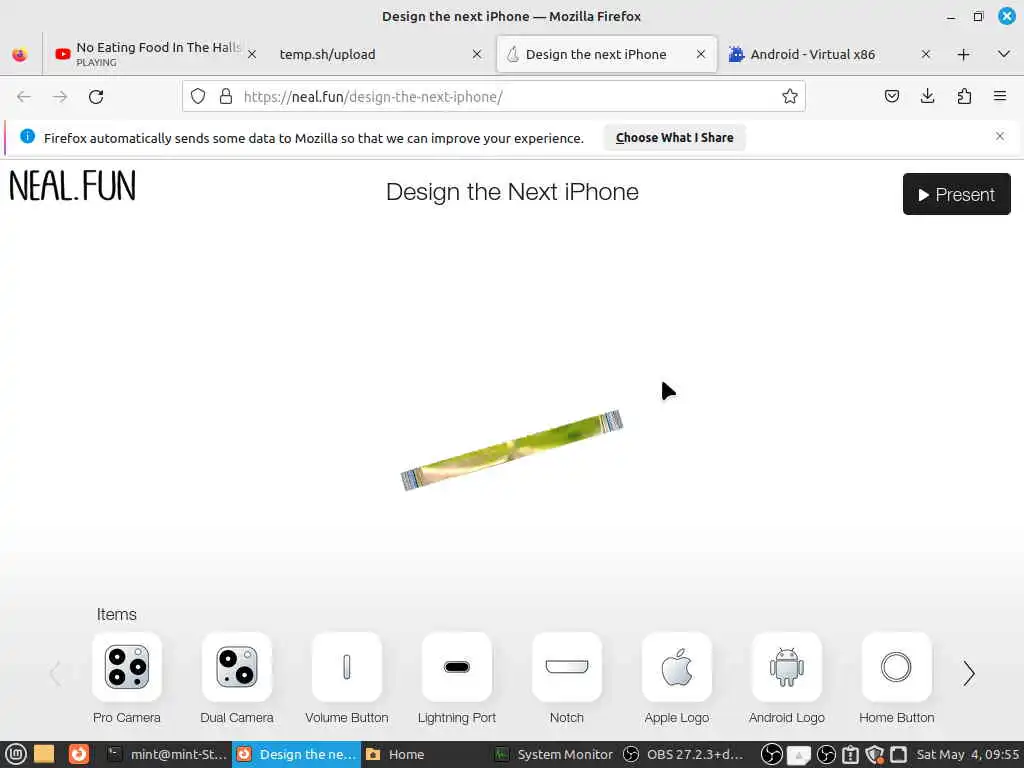
Task: Select the Lightning Port item
Action: (456, 667)
